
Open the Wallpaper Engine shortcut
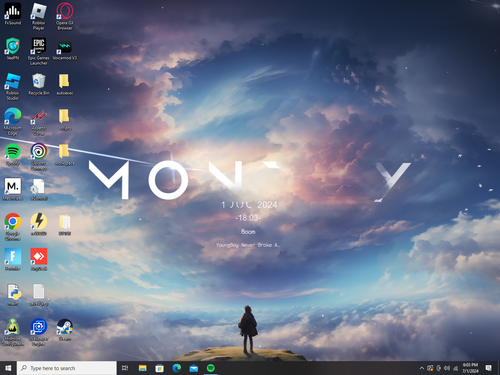pyautogui.click(x=39, y=332)
